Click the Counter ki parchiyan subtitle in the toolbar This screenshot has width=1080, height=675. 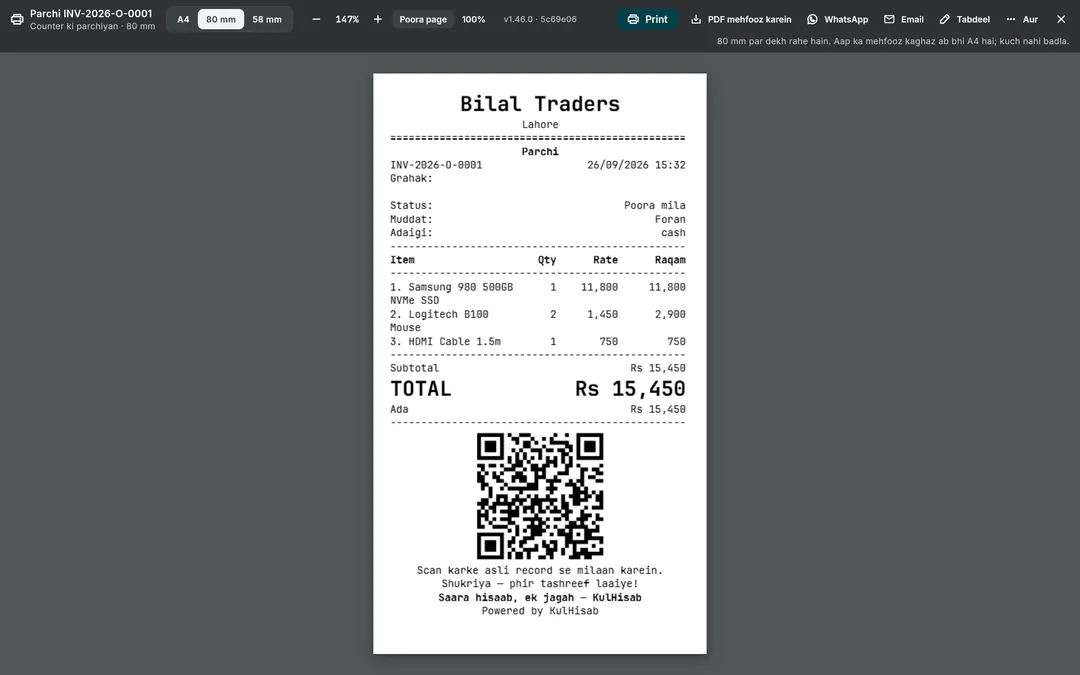pos(92,26)
